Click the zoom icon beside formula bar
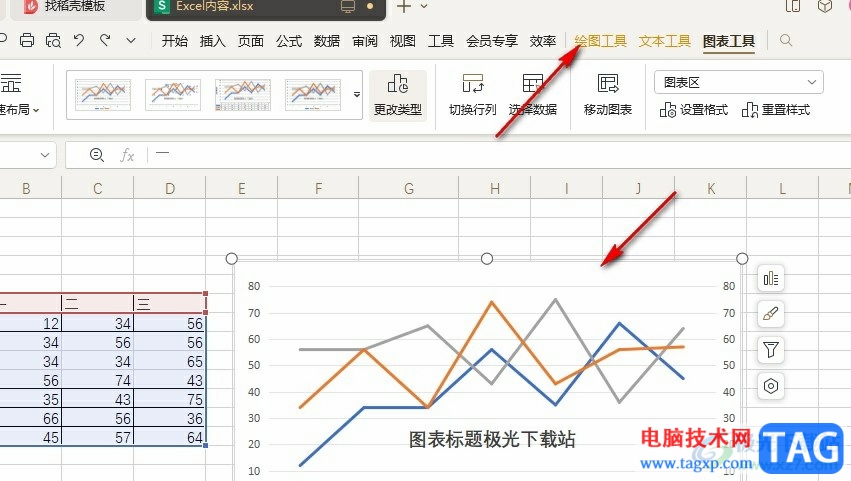The width and height of the screenshot is (851, 481). (97, 155)
